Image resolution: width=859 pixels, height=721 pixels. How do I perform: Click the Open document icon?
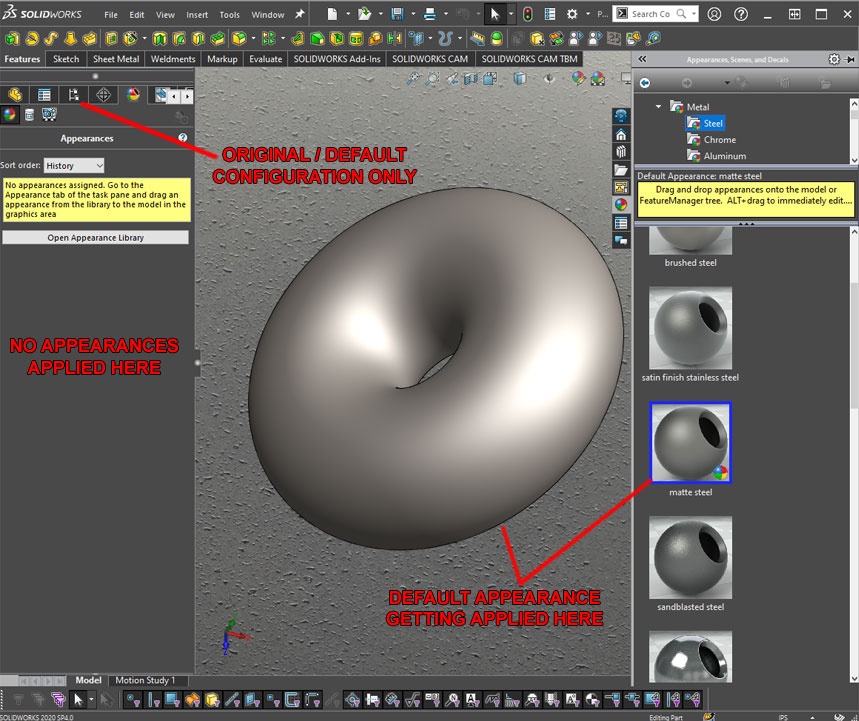pyautogui.click(x=364, y=14)
